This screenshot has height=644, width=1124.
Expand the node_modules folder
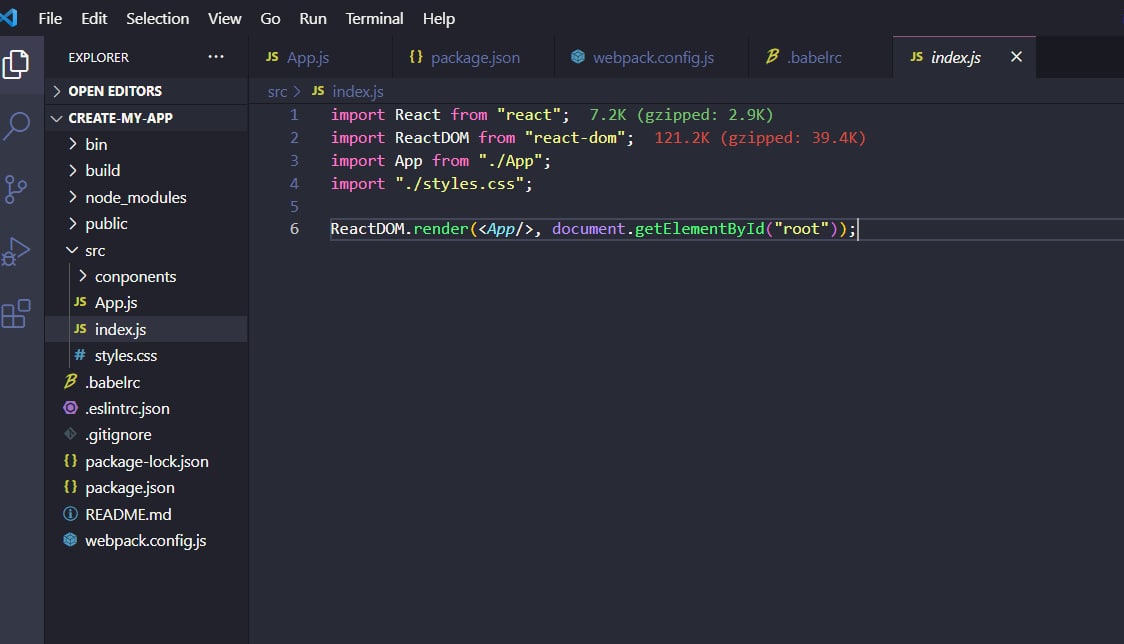135,197
